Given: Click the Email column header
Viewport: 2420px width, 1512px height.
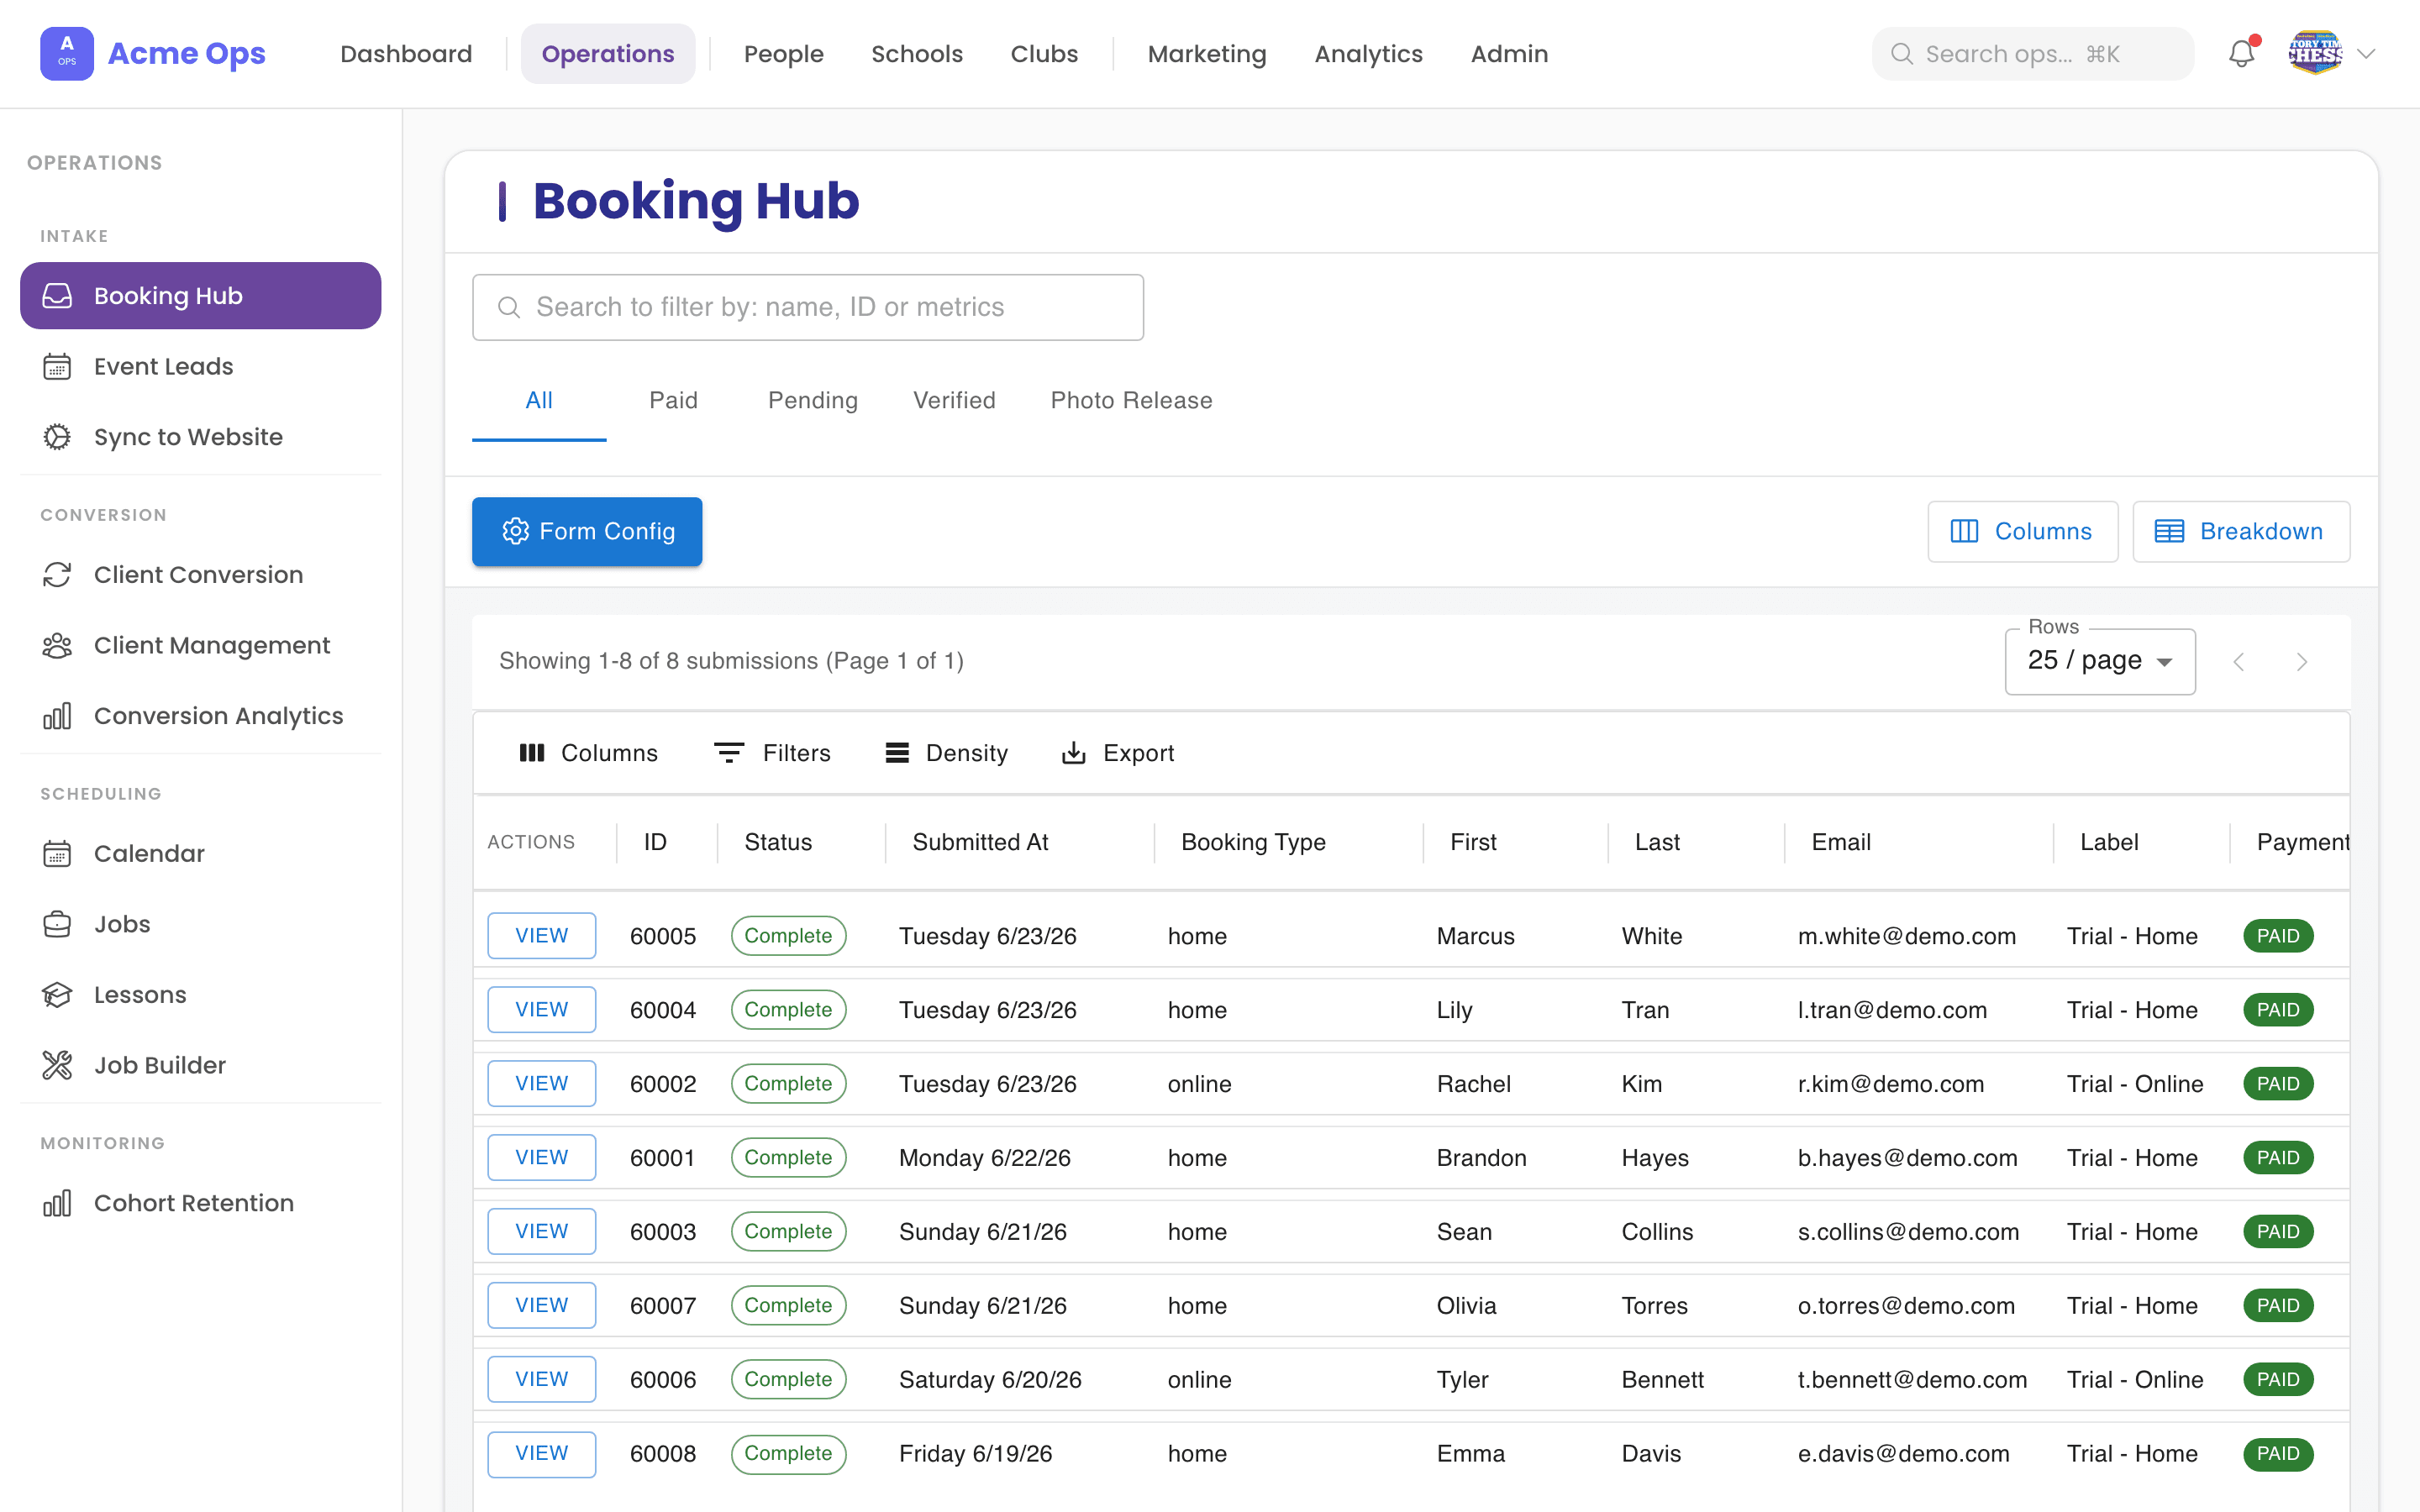Looking at the screenshot, I should pyautogui.click(x=1841, y=842).
